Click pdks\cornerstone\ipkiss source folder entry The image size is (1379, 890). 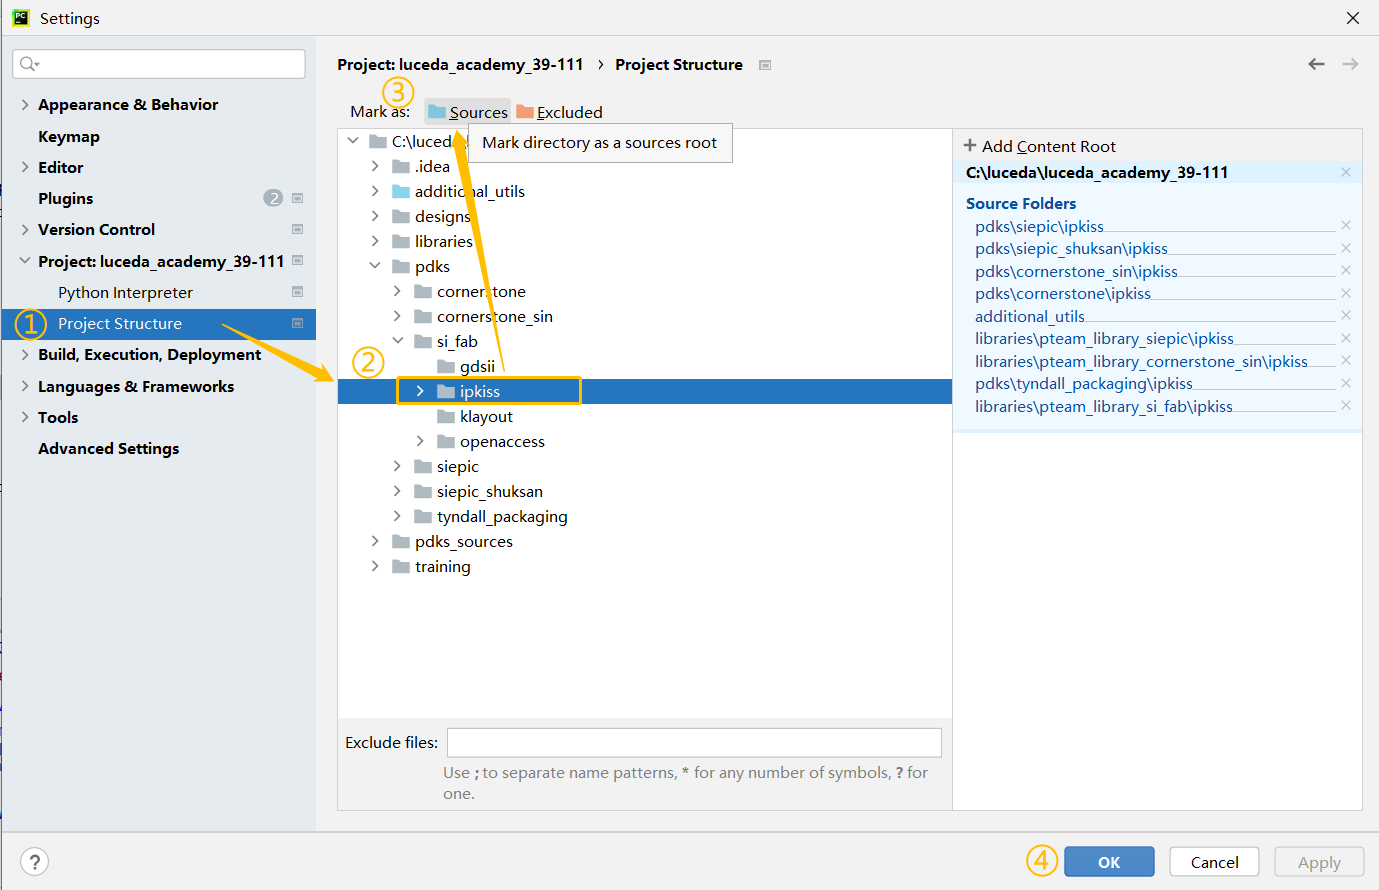click(1063, 293)
